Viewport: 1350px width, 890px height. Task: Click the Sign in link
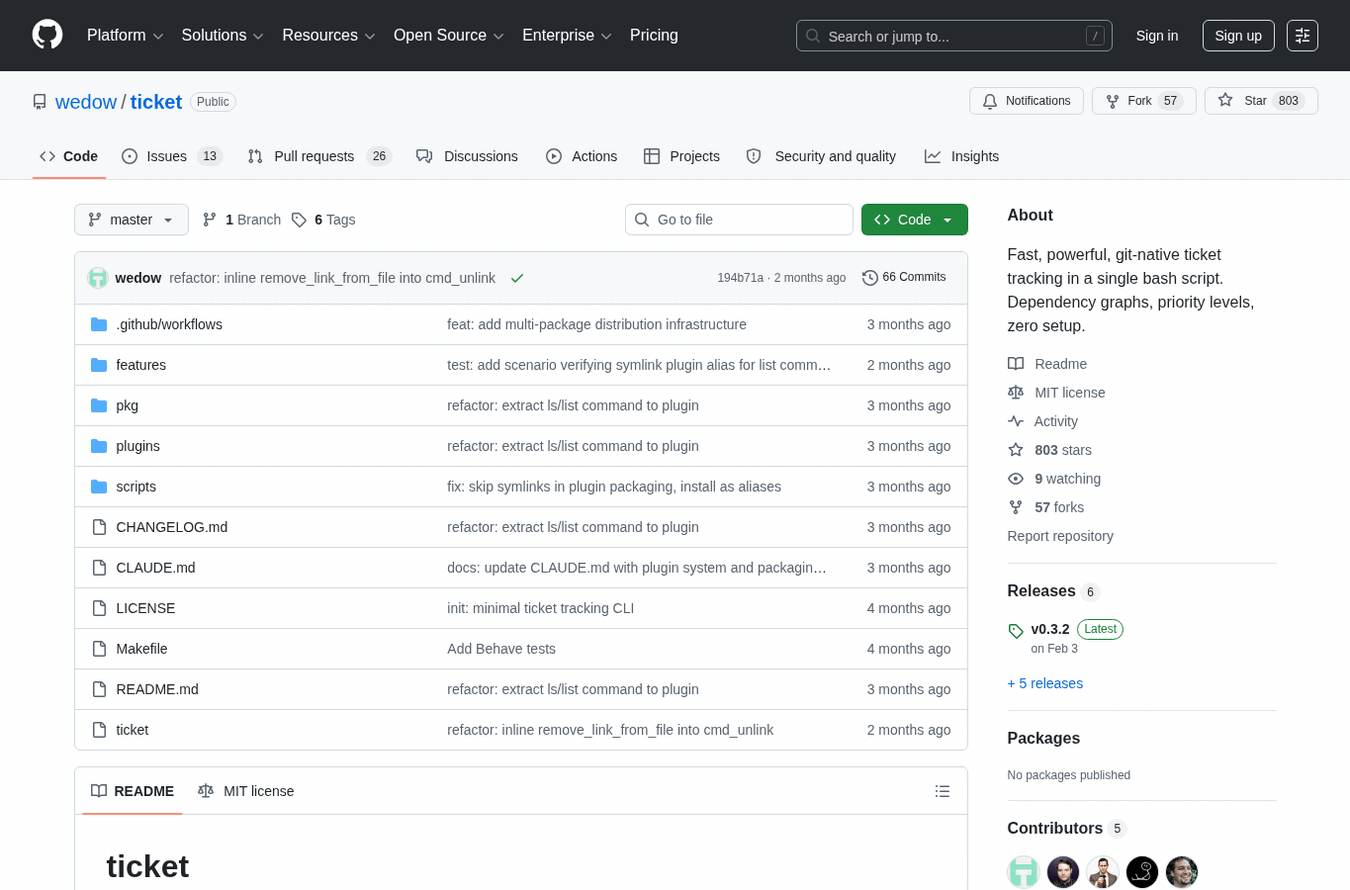pos(1157,36)
